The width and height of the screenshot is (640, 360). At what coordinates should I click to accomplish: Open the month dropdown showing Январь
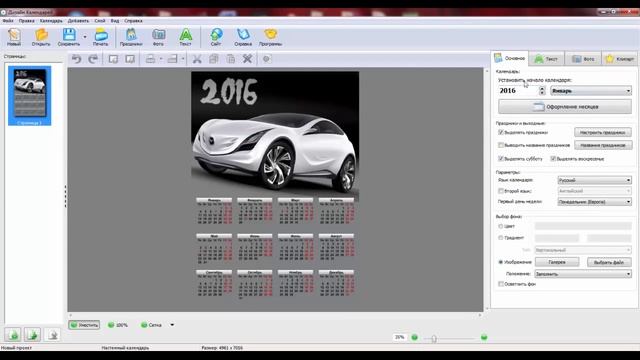pyautogui.click(x=591, y=91)
